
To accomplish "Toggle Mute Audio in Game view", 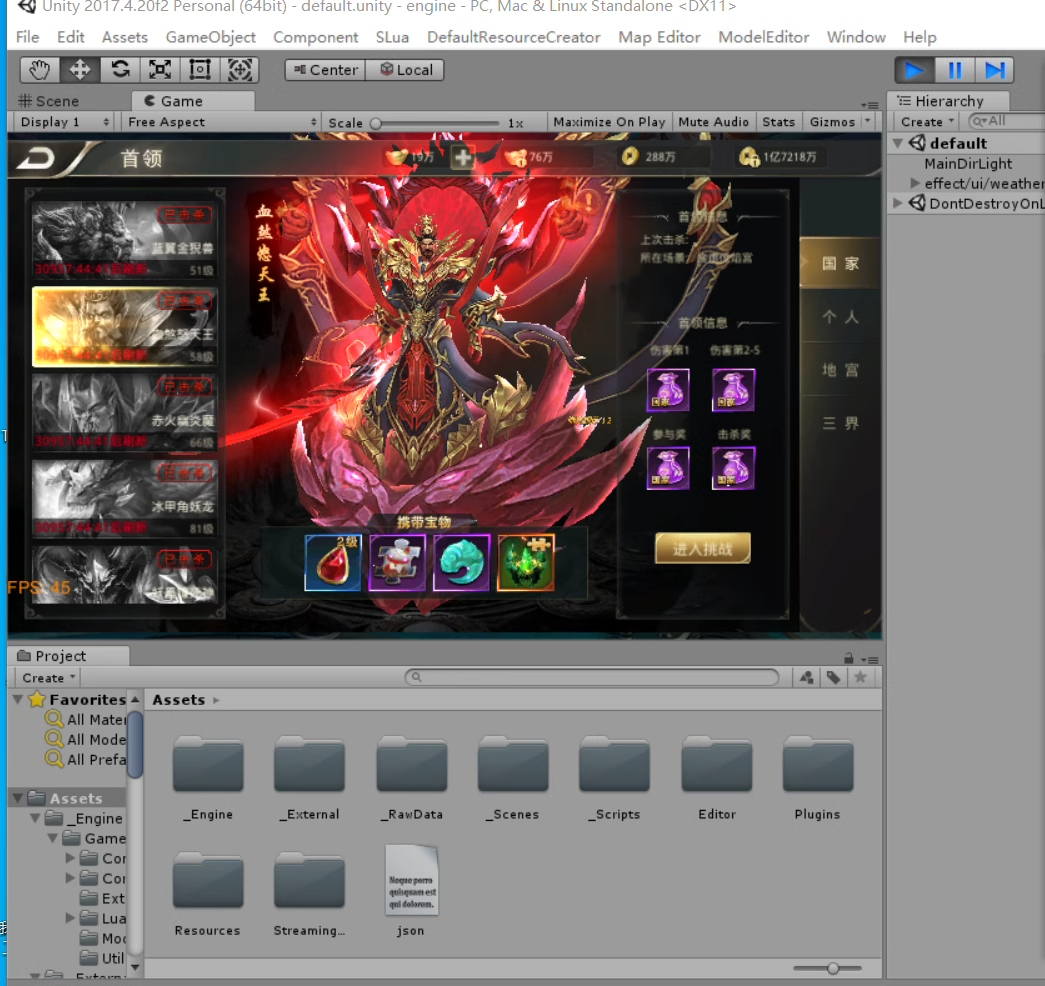I will pyautogui.click(x=713, y=122).
